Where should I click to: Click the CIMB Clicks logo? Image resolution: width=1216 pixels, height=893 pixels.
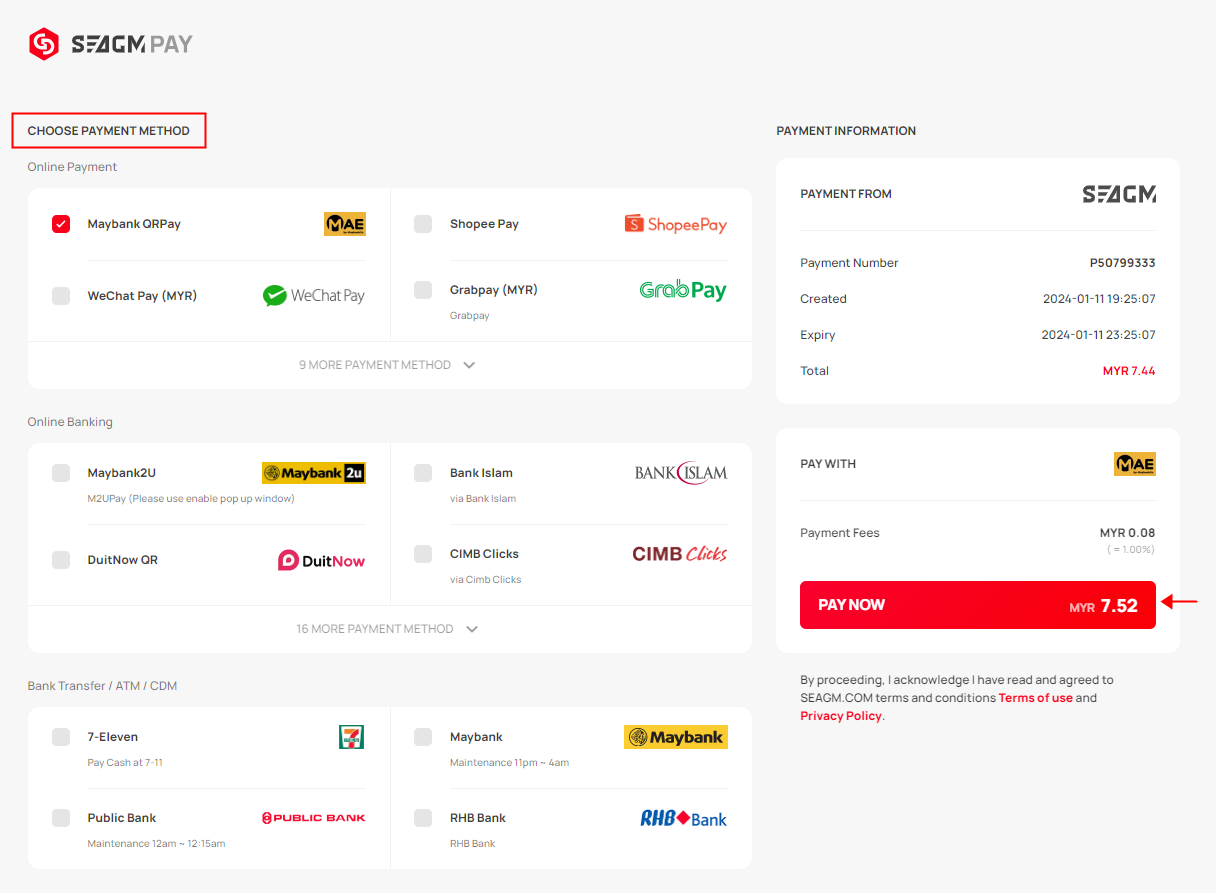click(x=680, y=554)
